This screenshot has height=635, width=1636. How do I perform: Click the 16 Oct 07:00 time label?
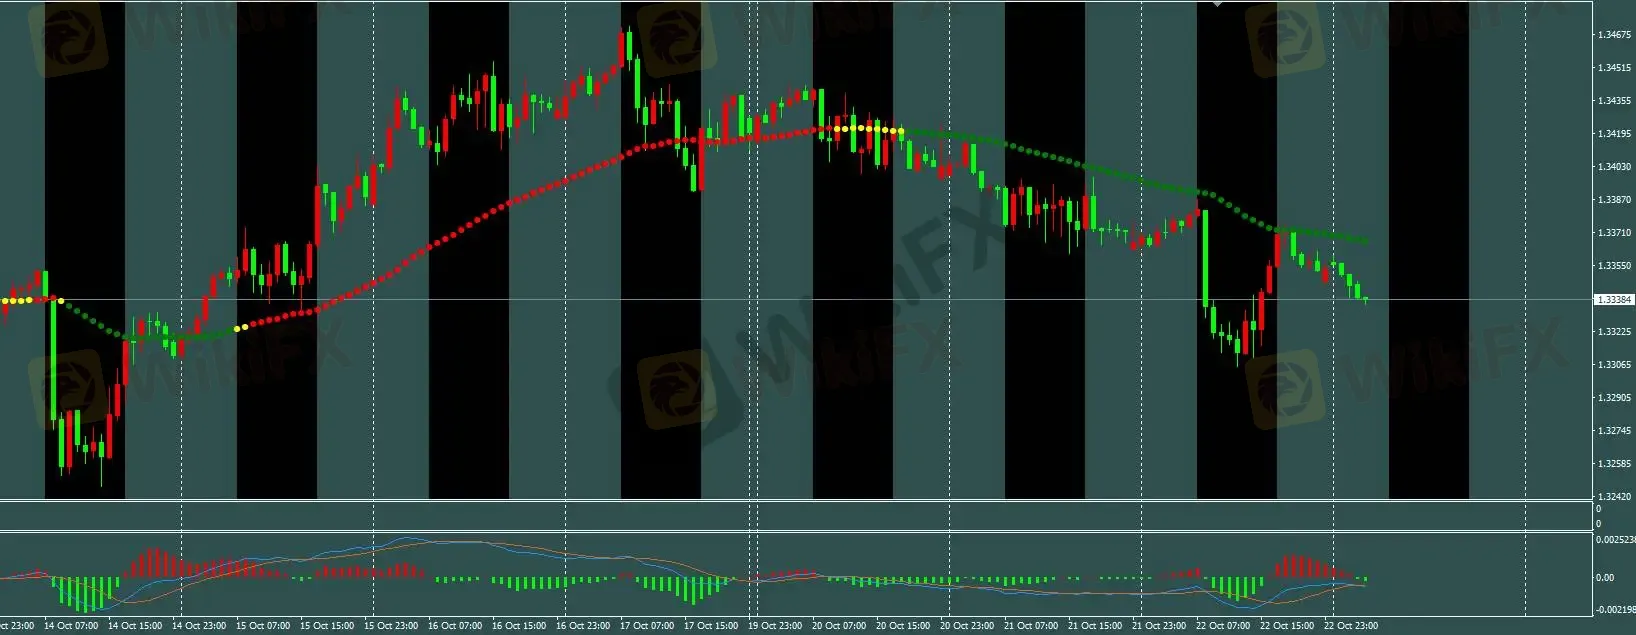(x=455, y=626)
